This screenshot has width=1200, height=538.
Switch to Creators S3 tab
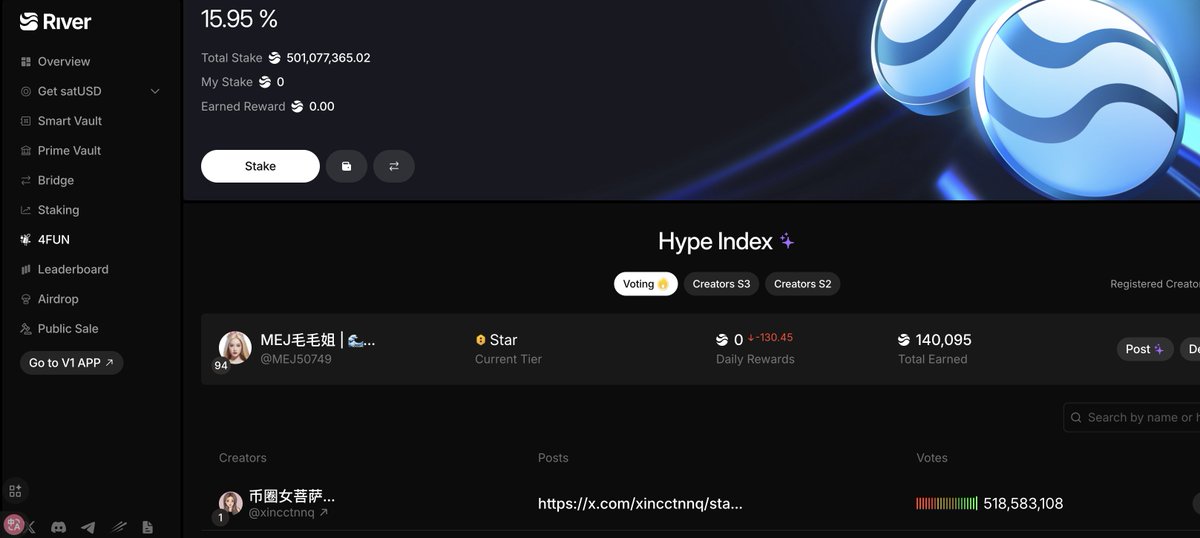[721, 284]
